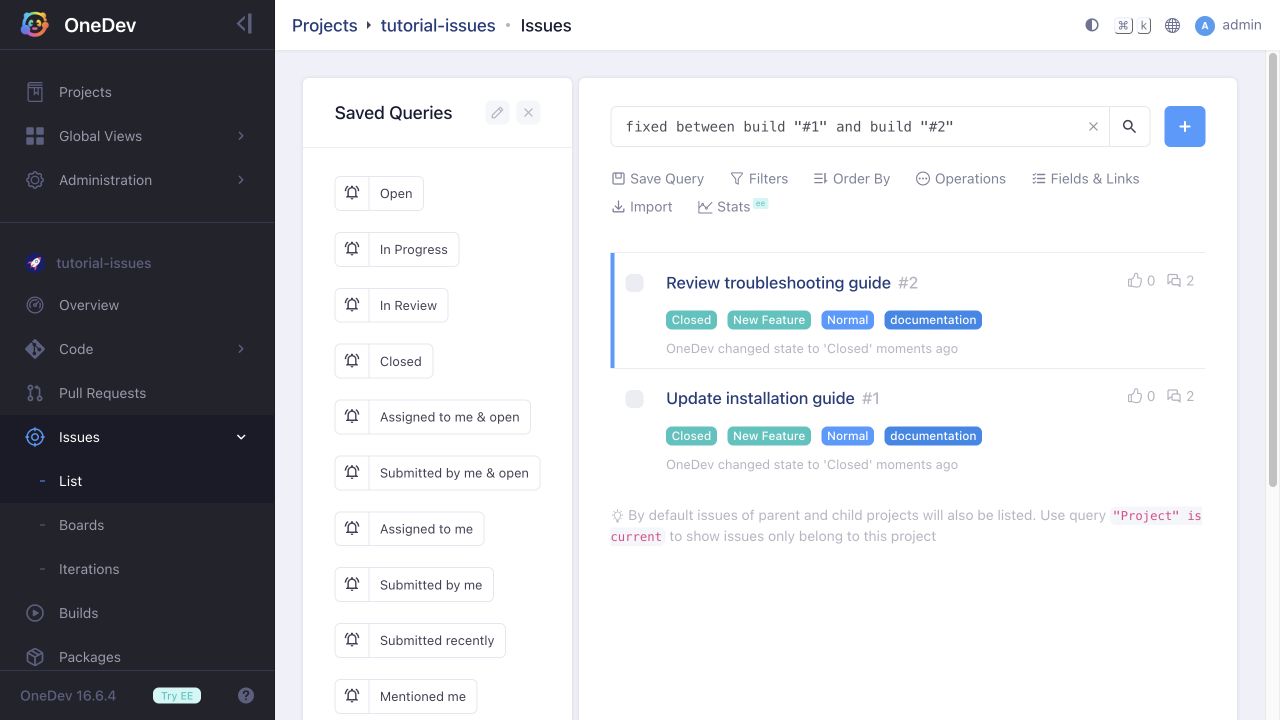Go to tutorial-issues breadcrumb link
Viewport: 1280px width, 720px height.
click(x=438, y=25)
